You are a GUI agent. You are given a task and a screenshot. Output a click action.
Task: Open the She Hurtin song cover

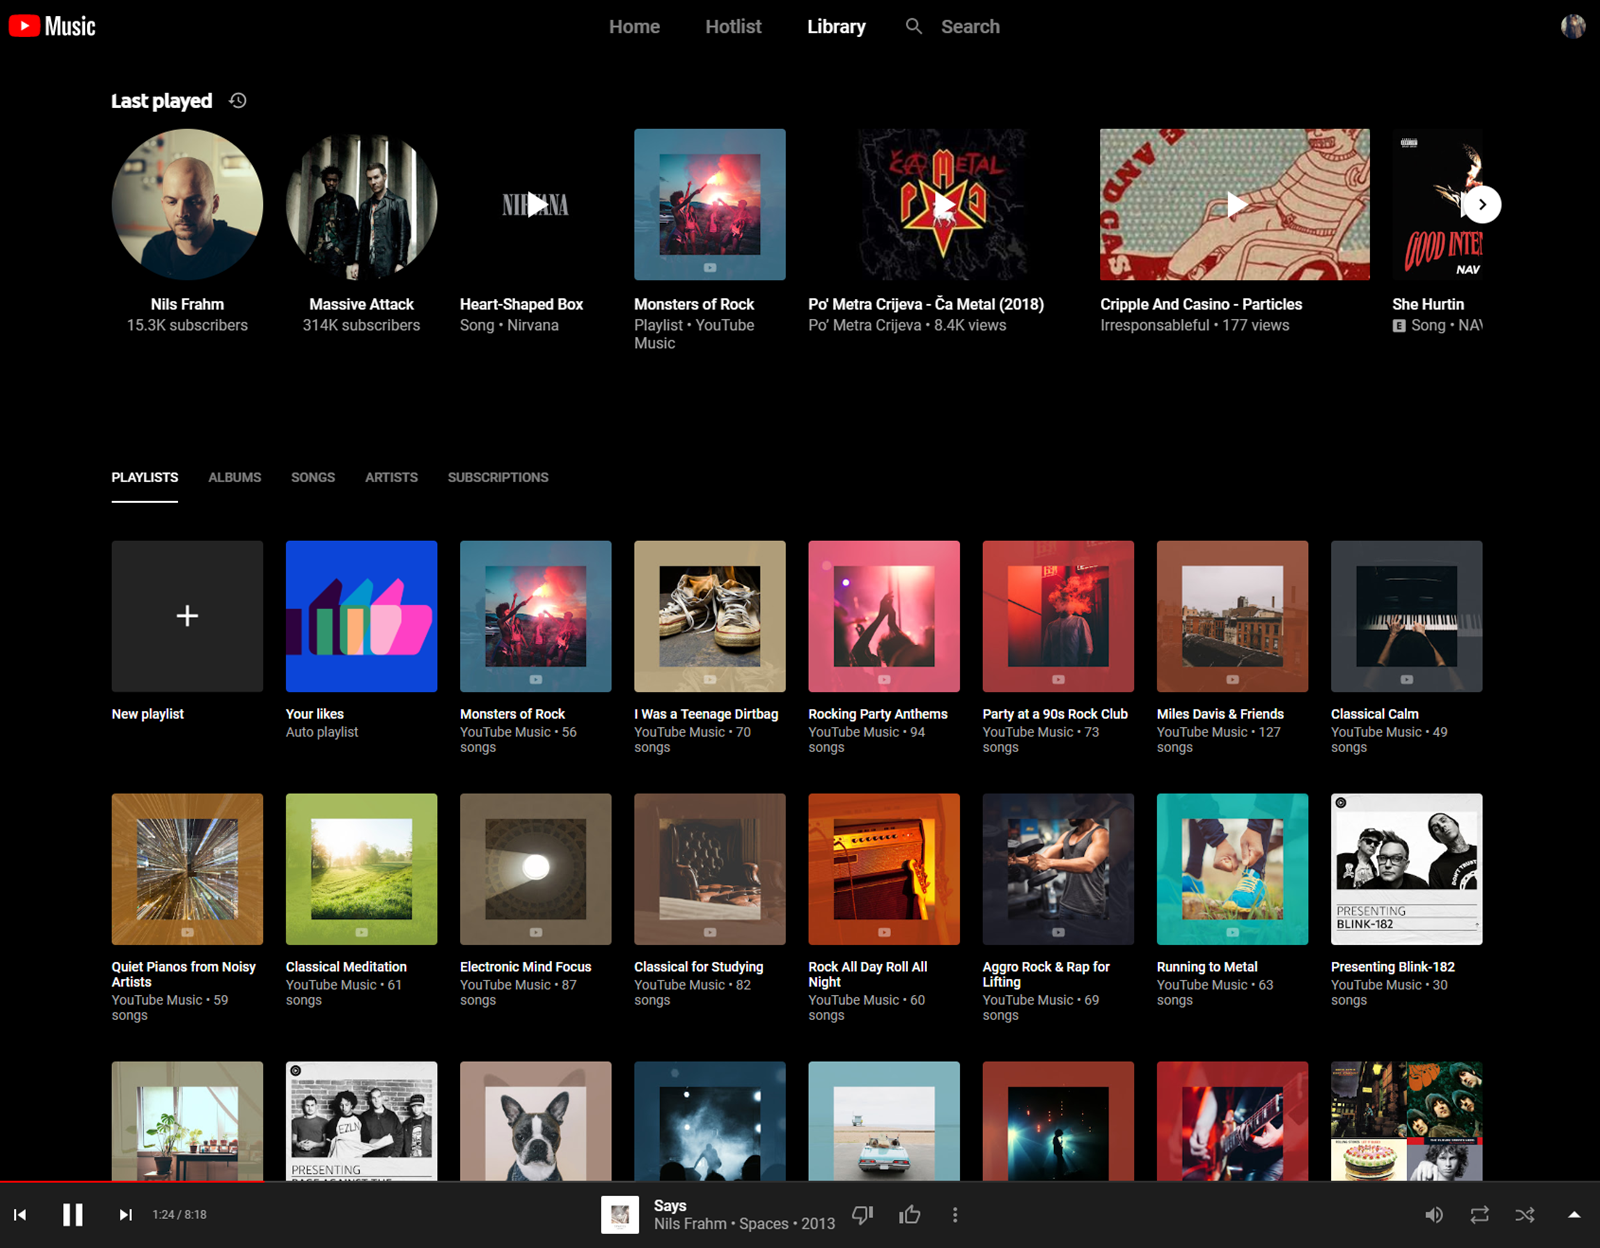[x=1437, y=204]
